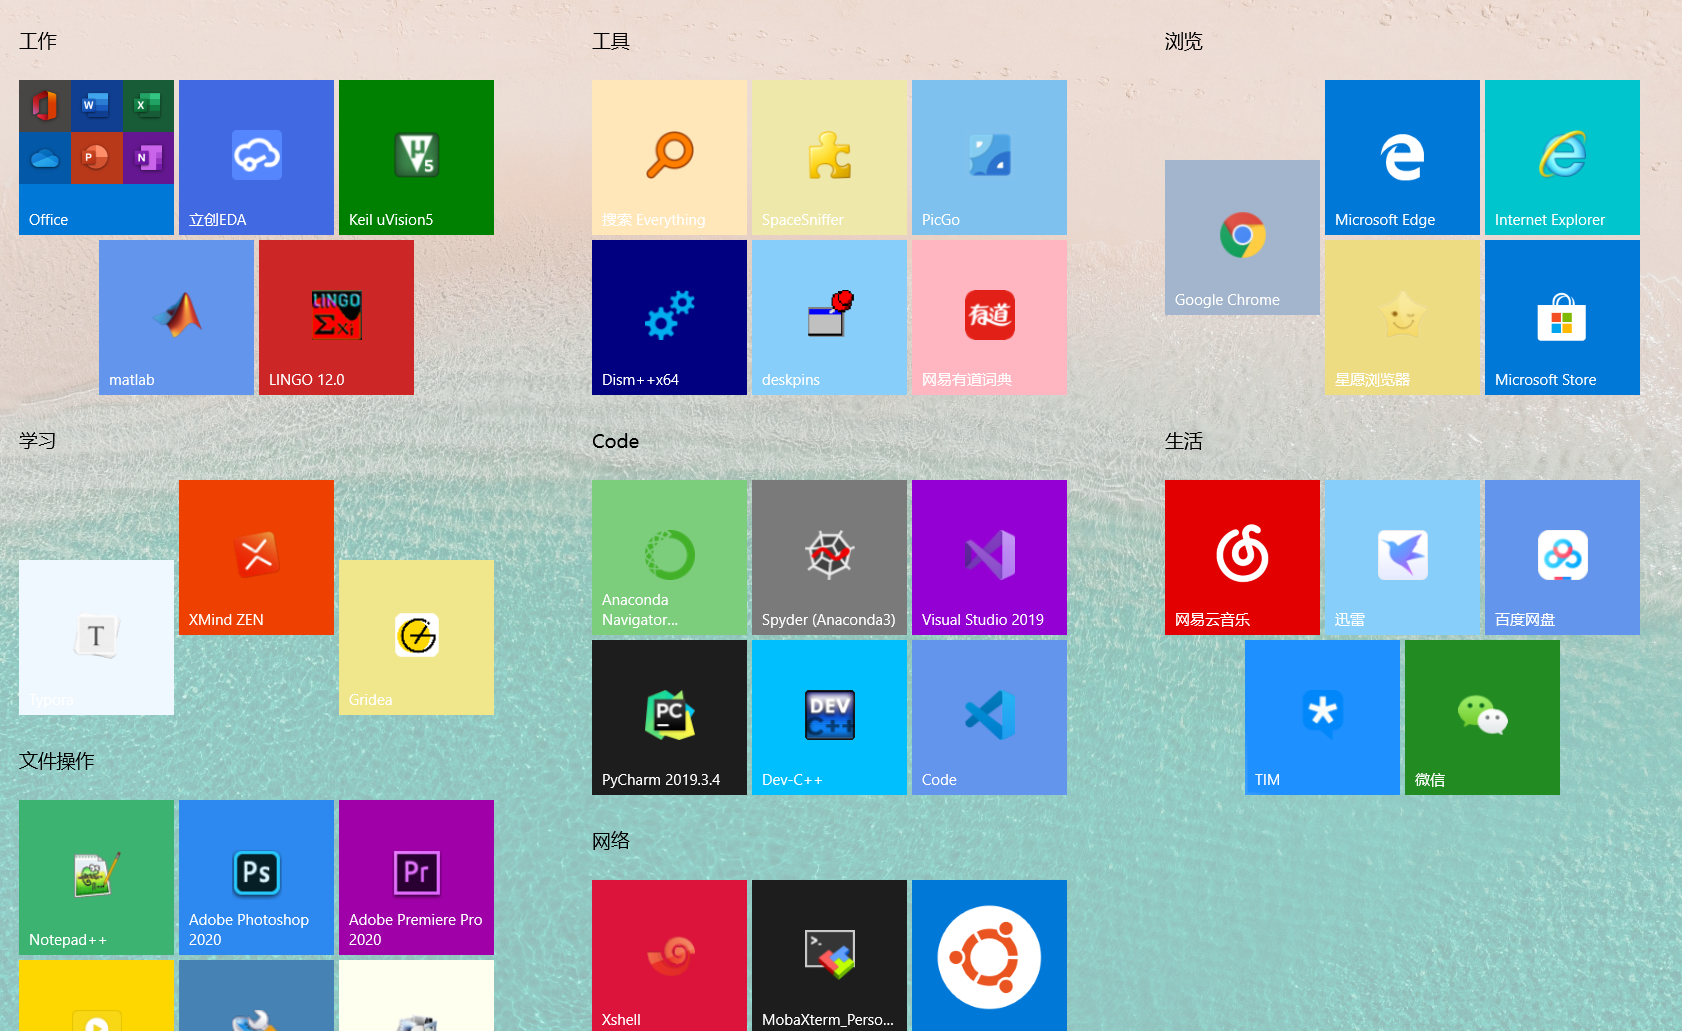Launch the Gridea tile

(416, 637)
